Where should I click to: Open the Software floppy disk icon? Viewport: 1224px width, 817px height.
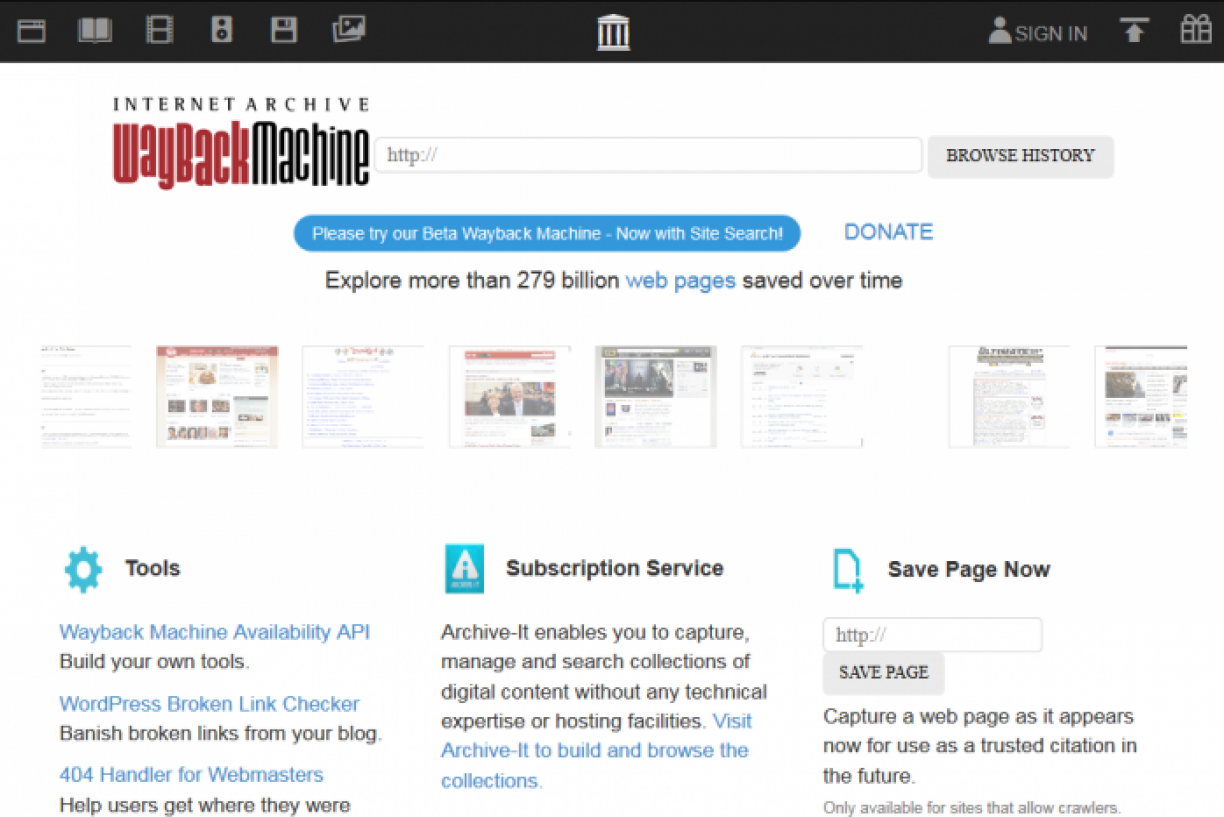[x=284, y=30]
